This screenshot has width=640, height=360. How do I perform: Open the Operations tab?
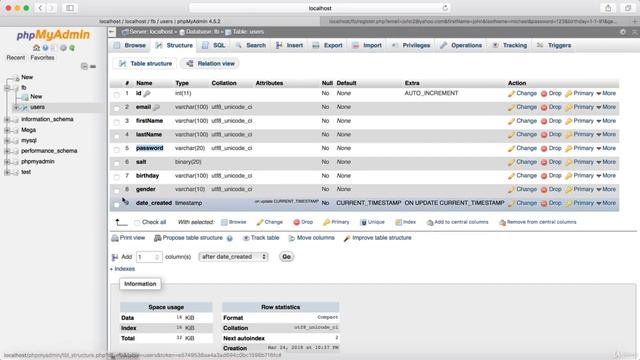coord(461,45)
